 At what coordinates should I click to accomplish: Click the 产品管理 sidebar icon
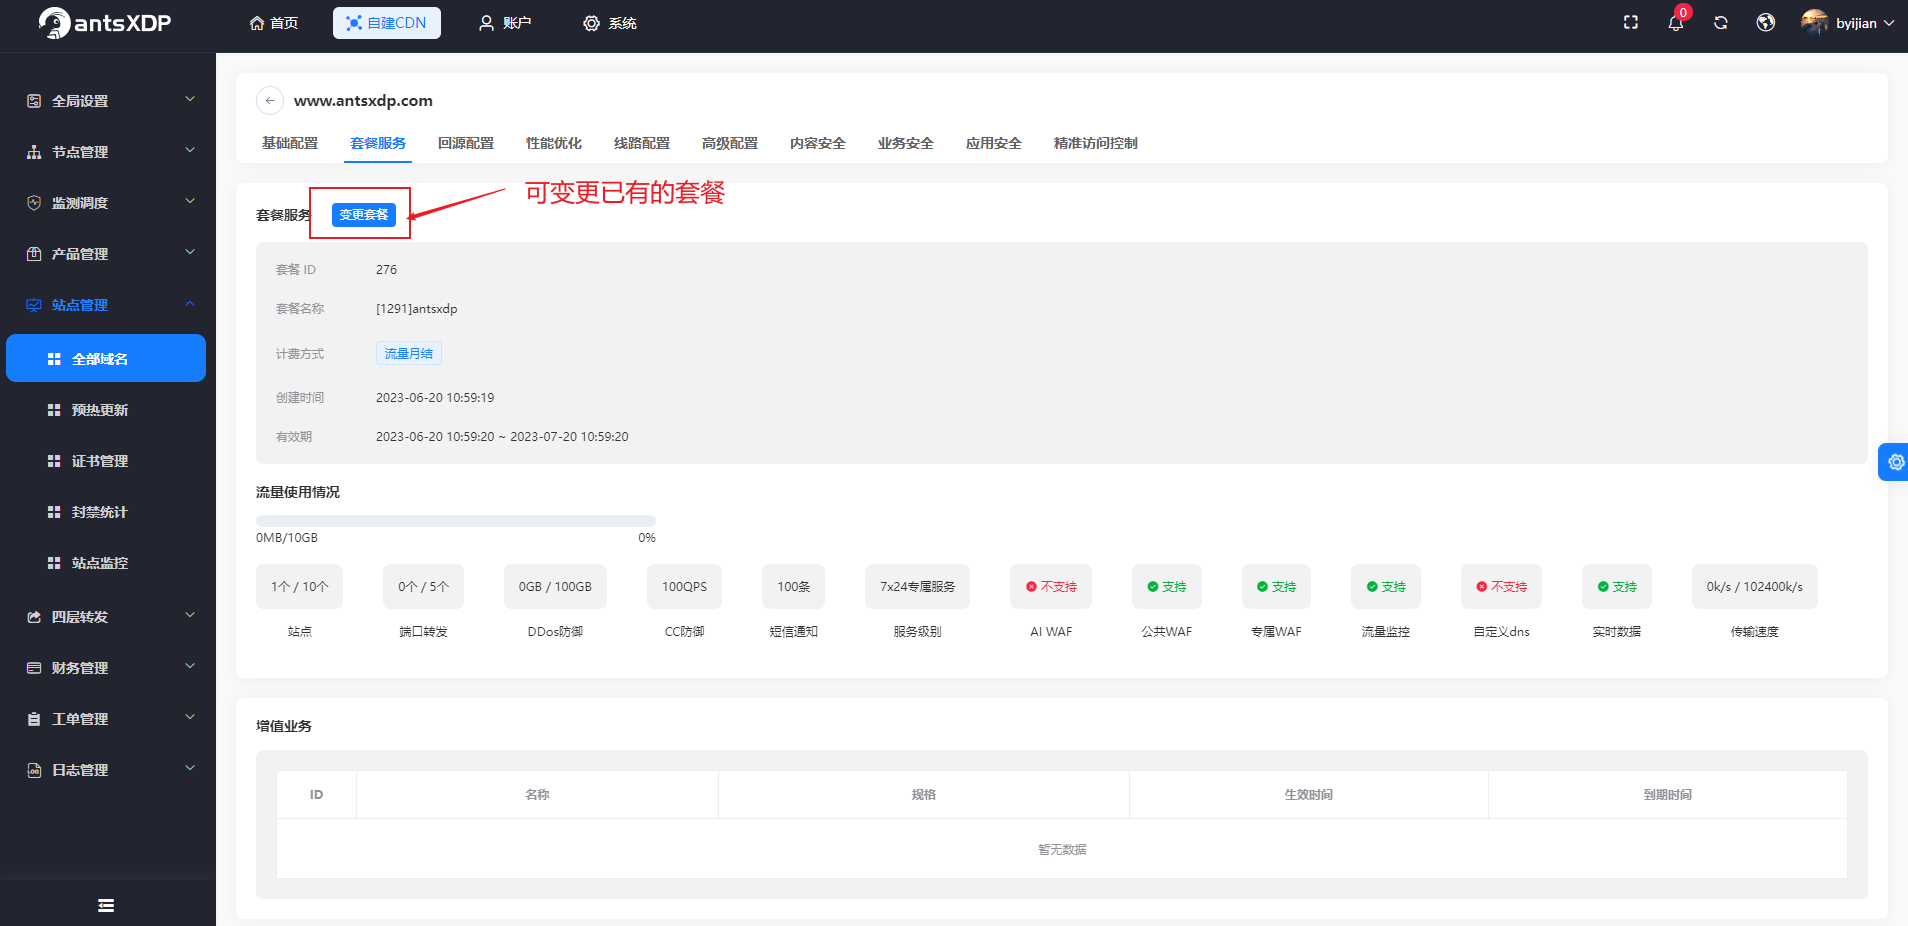tap(34, 254)
